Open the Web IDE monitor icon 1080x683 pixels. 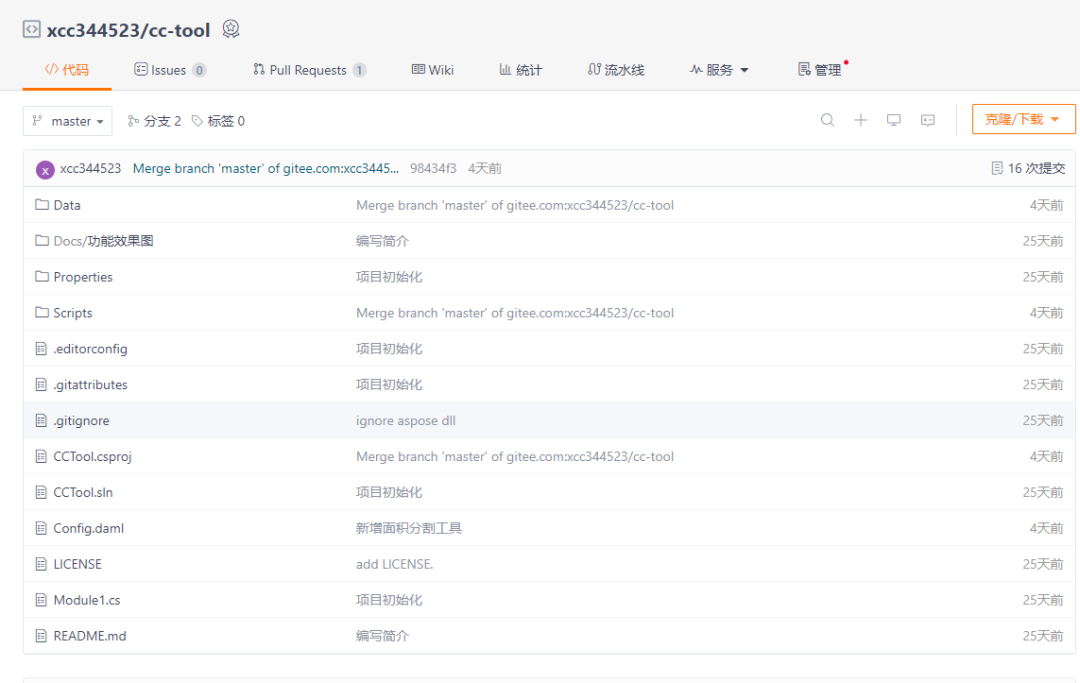(x=894, y=120)
